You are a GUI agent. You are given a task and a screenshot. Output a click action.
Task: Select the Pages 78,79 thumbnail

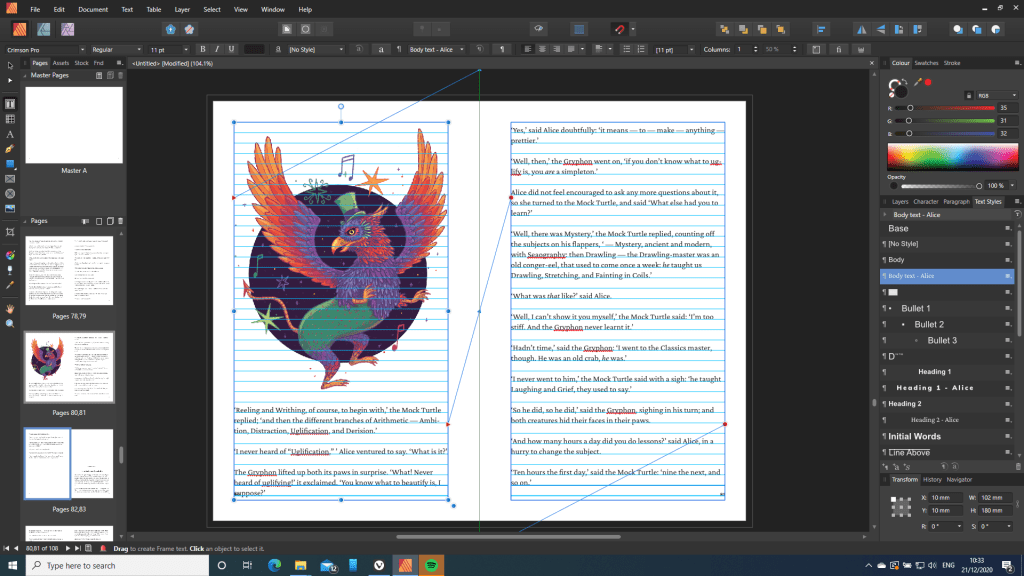tap(69, 270)
